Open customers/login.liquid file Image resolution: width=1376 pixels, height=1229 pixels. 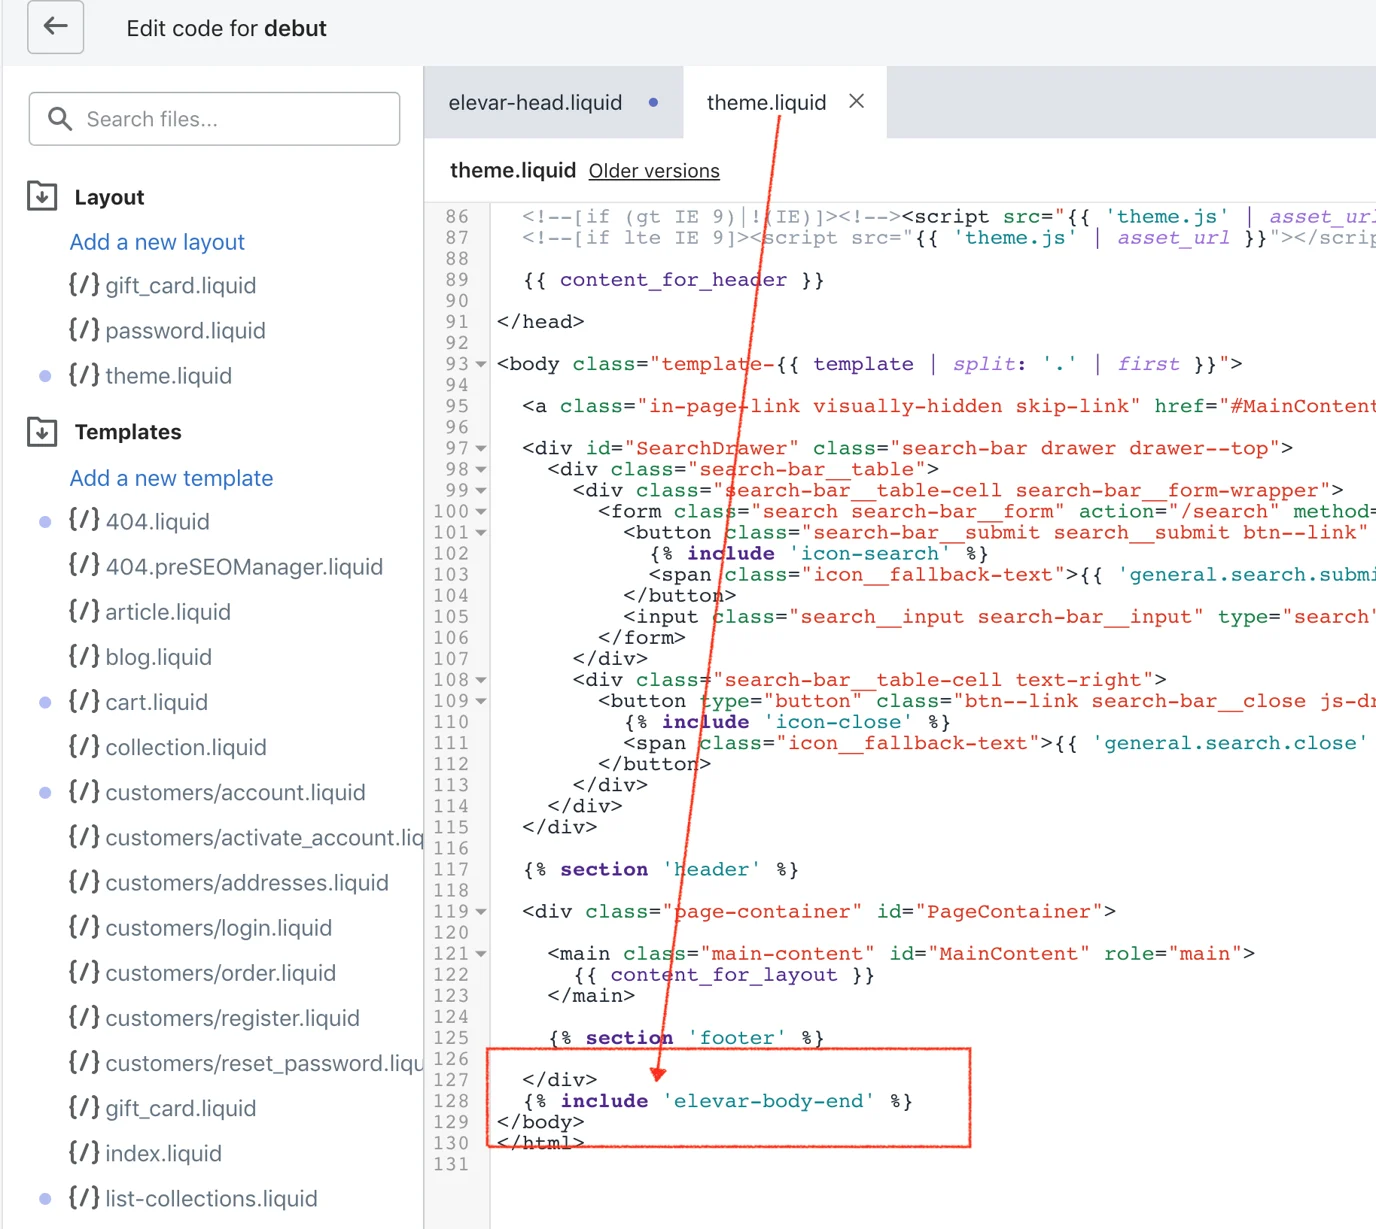(x=200, y=928)
